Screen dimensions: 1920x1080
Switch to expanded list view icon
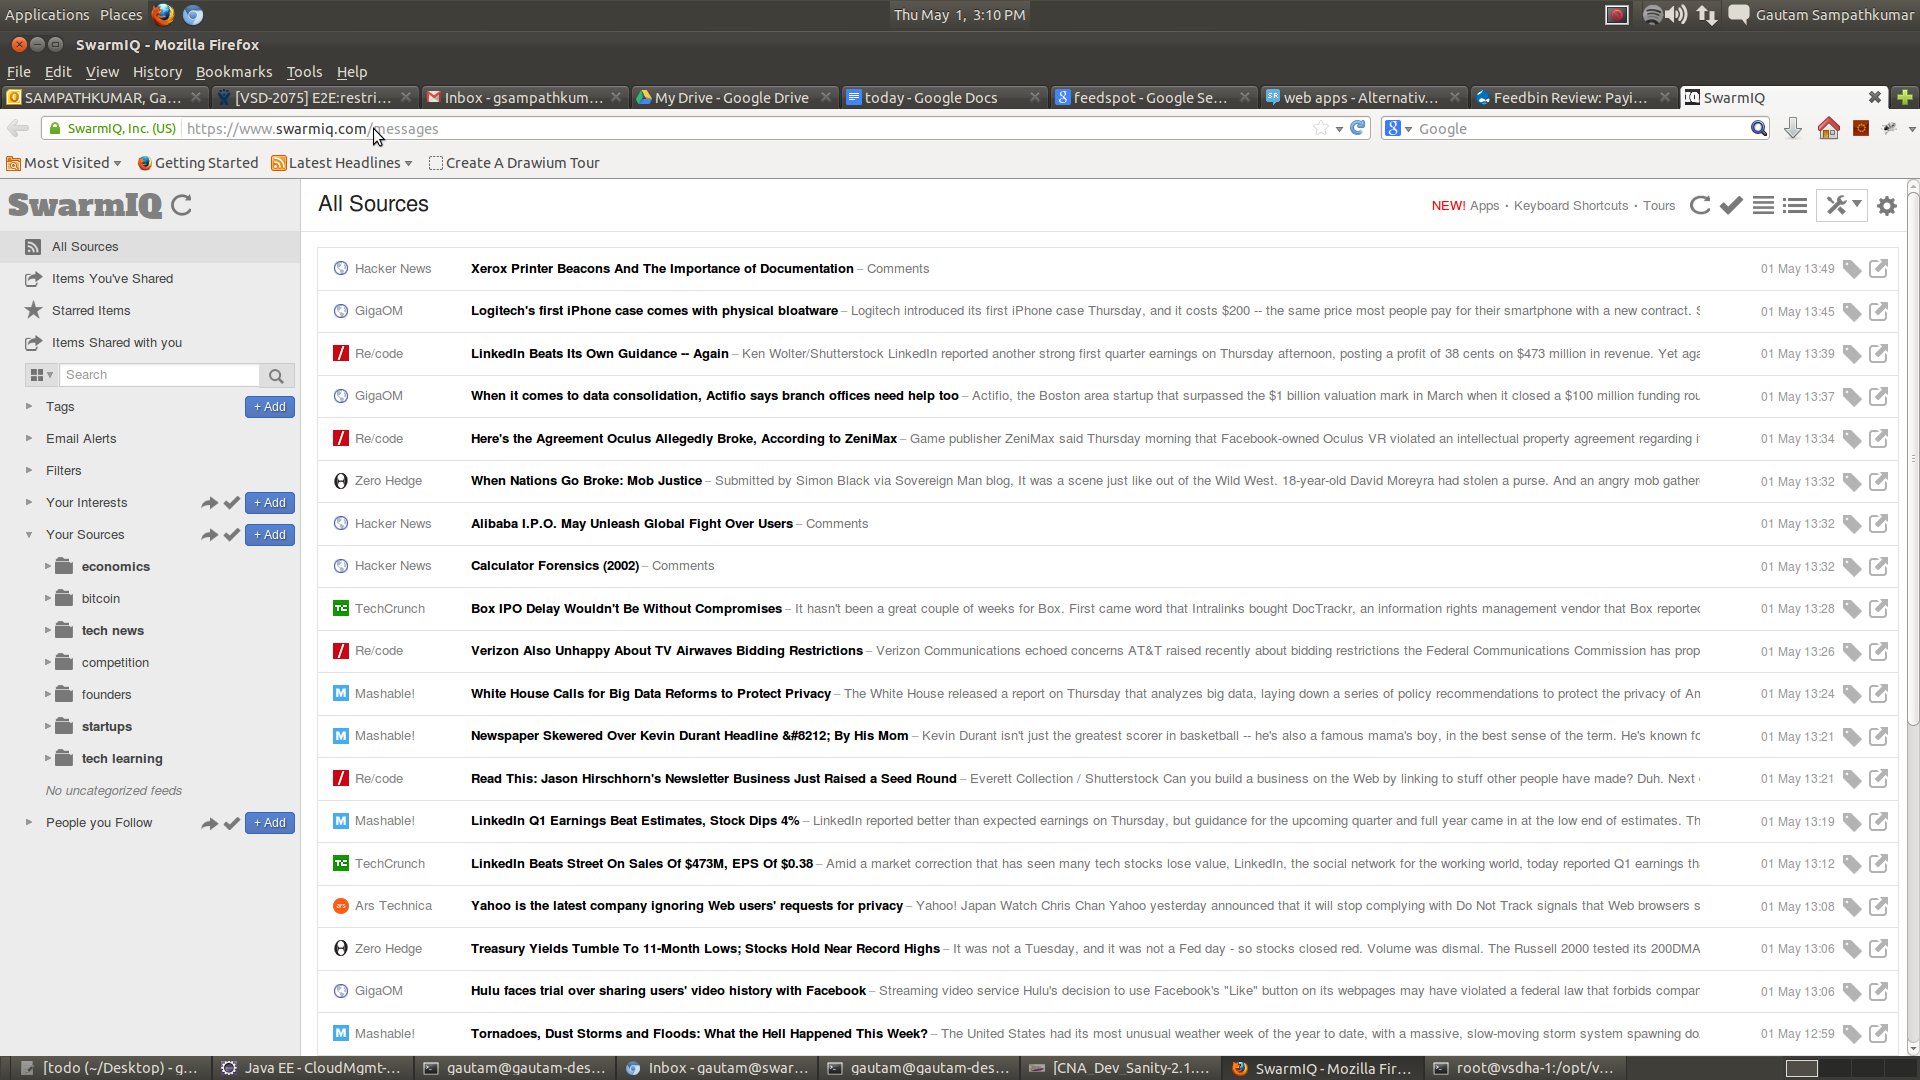tap(1763, 206)
